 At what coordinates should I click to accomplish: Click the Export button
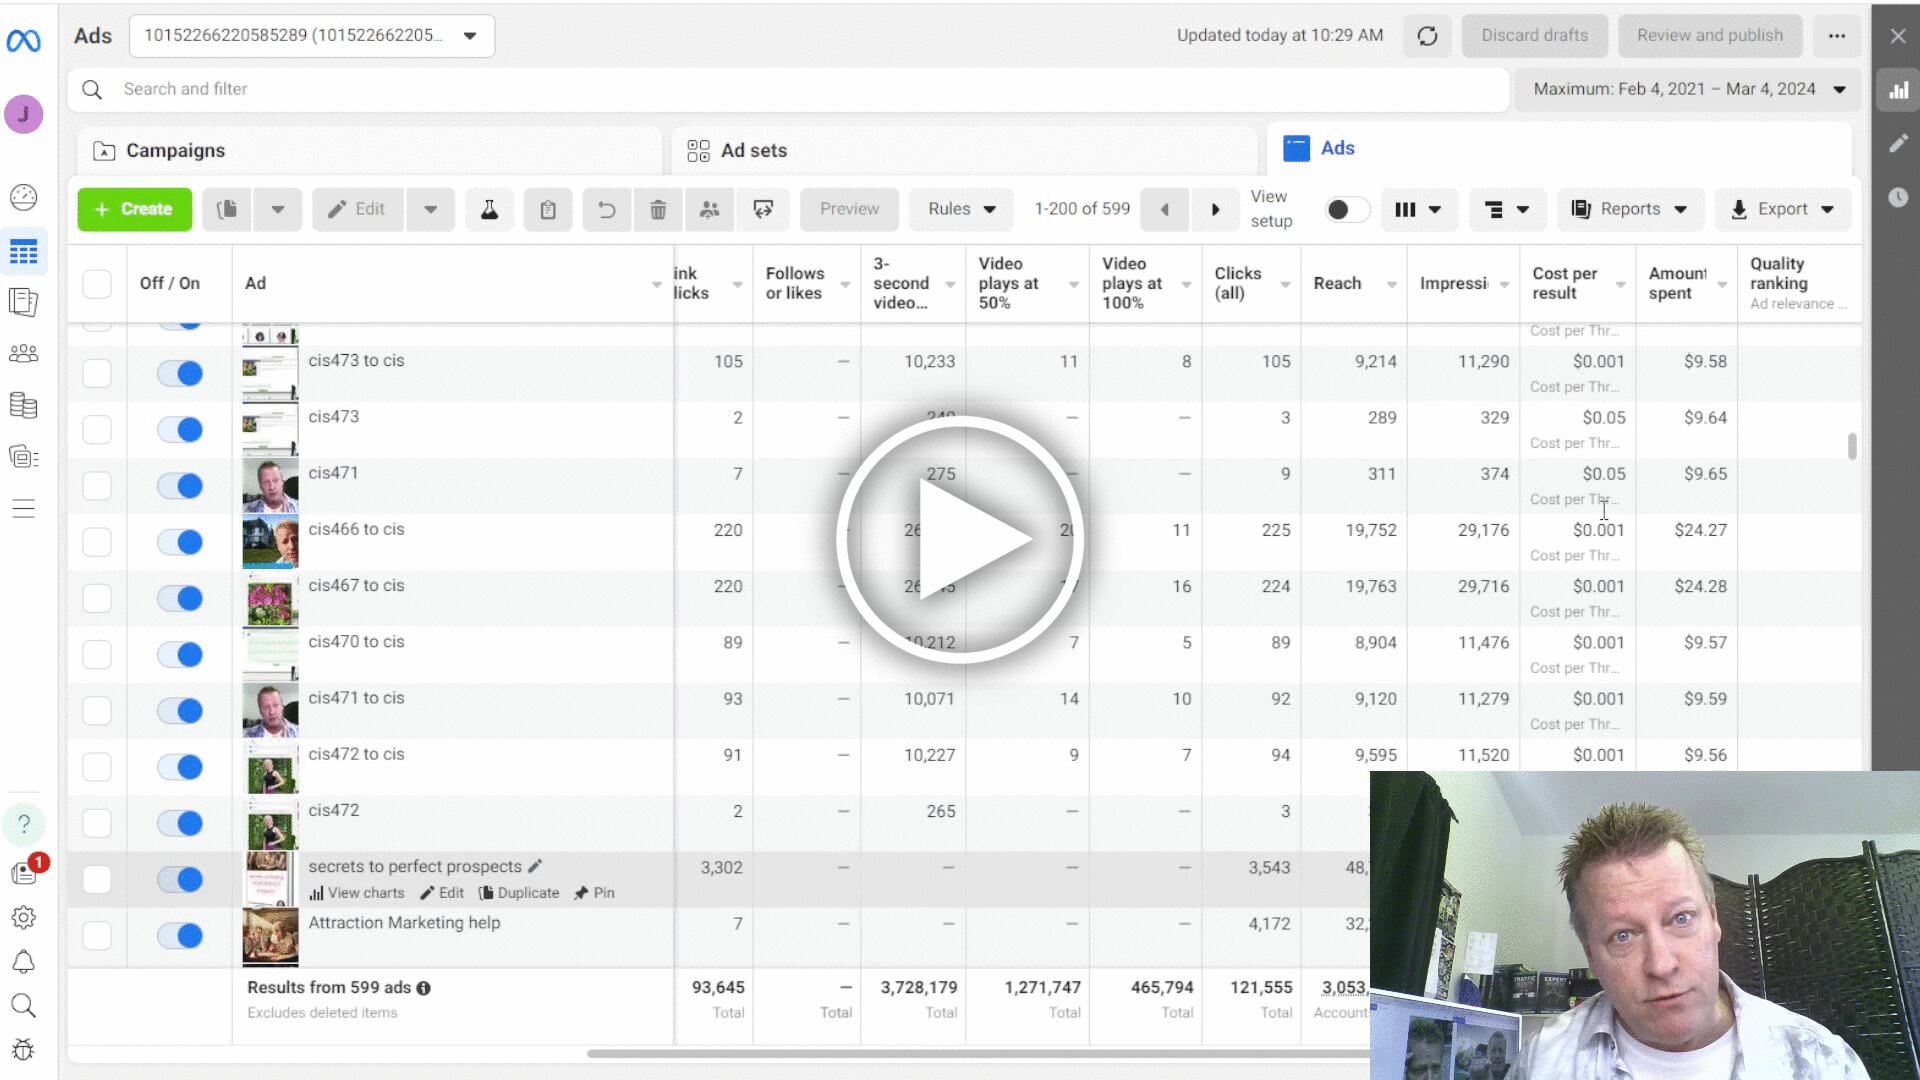(x=1783, y=209)
